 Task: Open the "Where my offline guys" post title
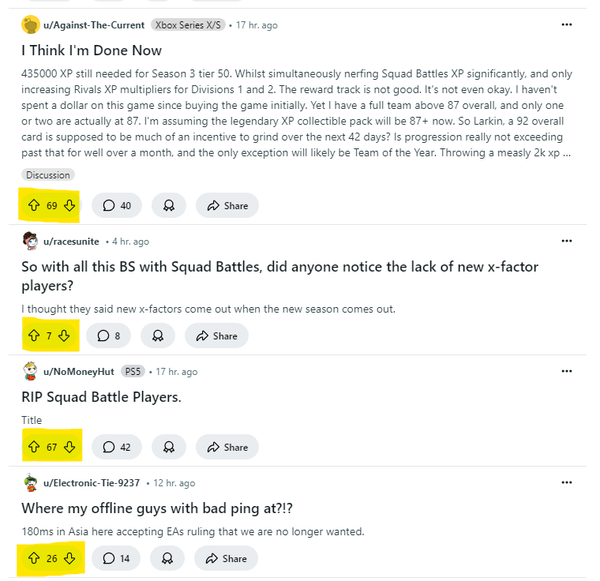point(157,508)
